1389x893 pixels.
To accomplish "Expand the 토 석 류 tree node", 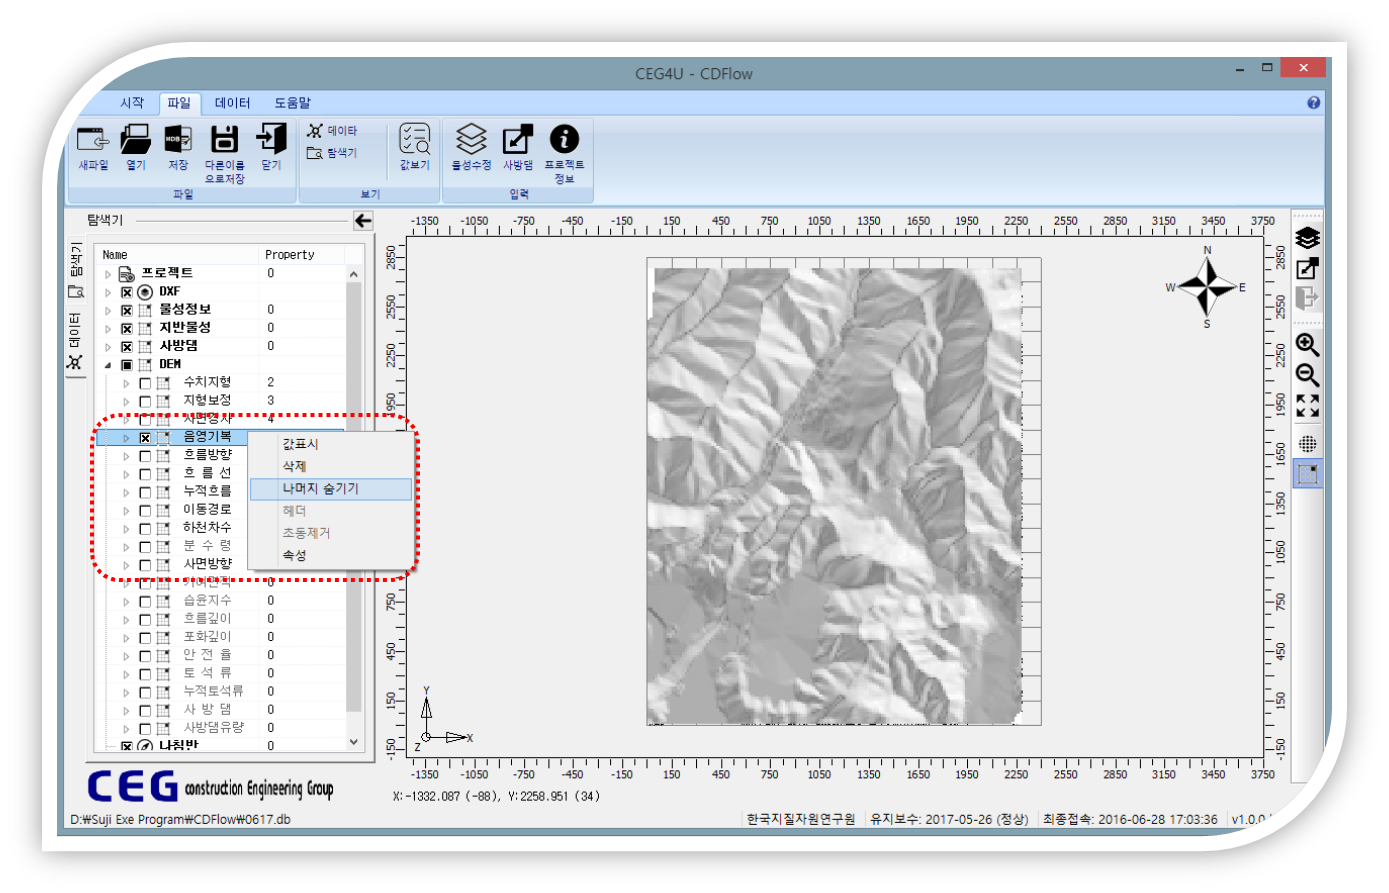I will pyautogui.click(x=126, y=674).
